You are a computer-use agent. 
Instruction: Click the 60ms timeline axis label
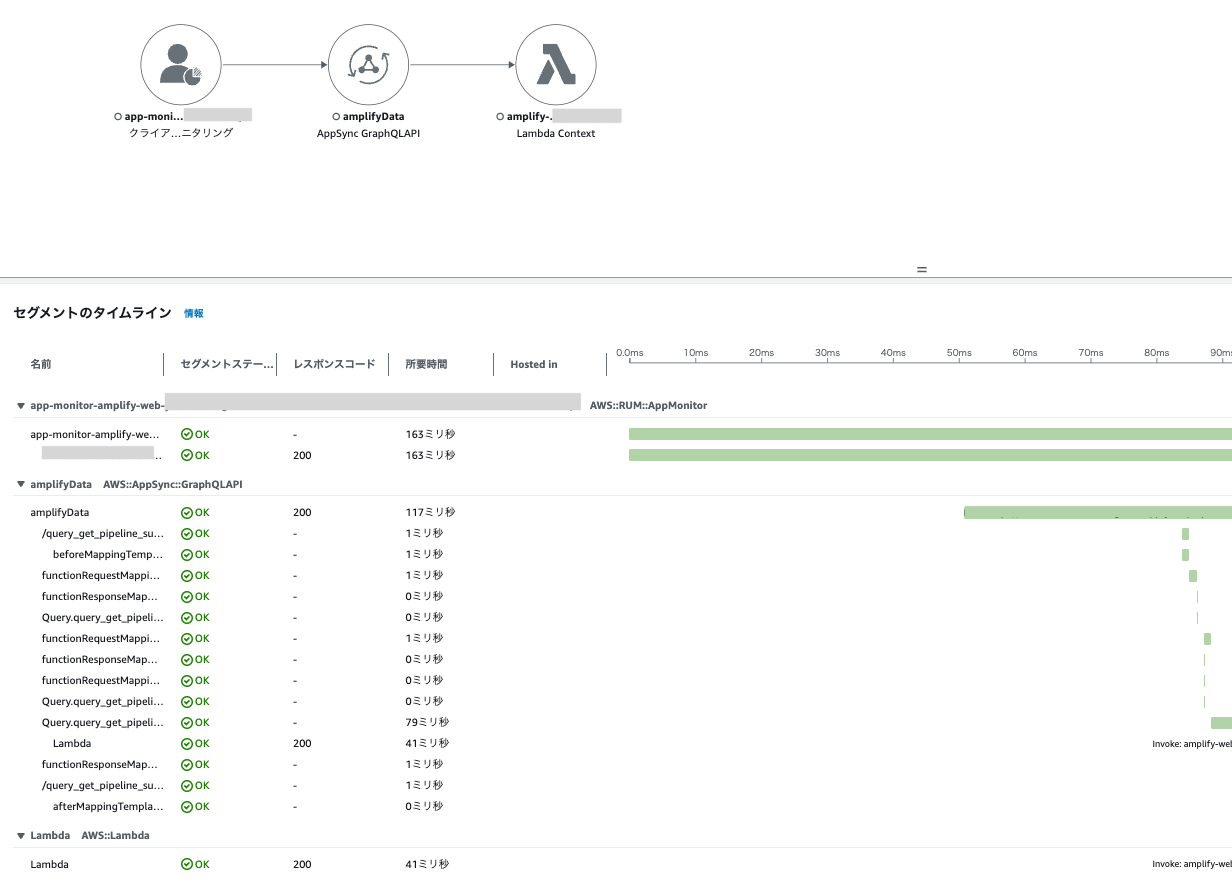1025,353
